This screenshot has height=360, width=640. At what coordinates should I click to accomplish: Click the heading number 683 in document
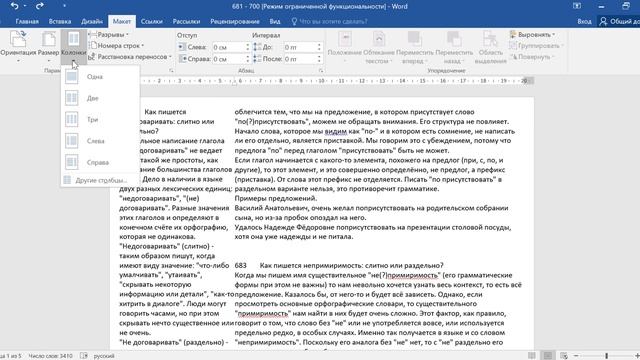click(240, 266)
